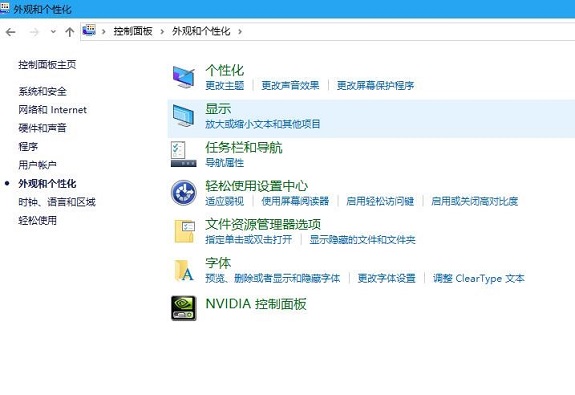The width and height of the screenshot is (575, 395).
Task: Click the 字体 folder icon with letter A
Action: (x=184, y=270)
